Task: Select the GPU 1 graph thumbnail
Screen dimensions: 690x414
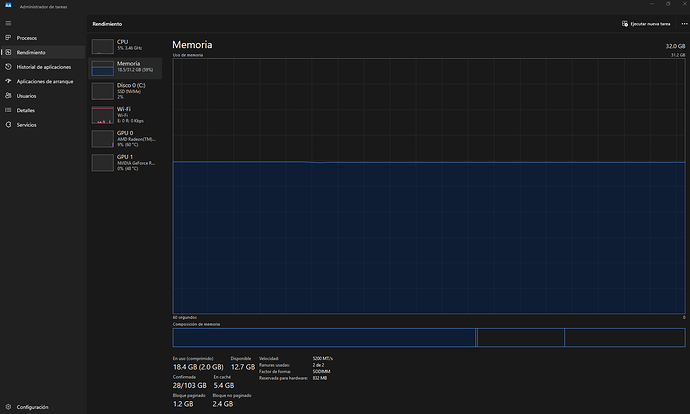Action: click(103, 163)
